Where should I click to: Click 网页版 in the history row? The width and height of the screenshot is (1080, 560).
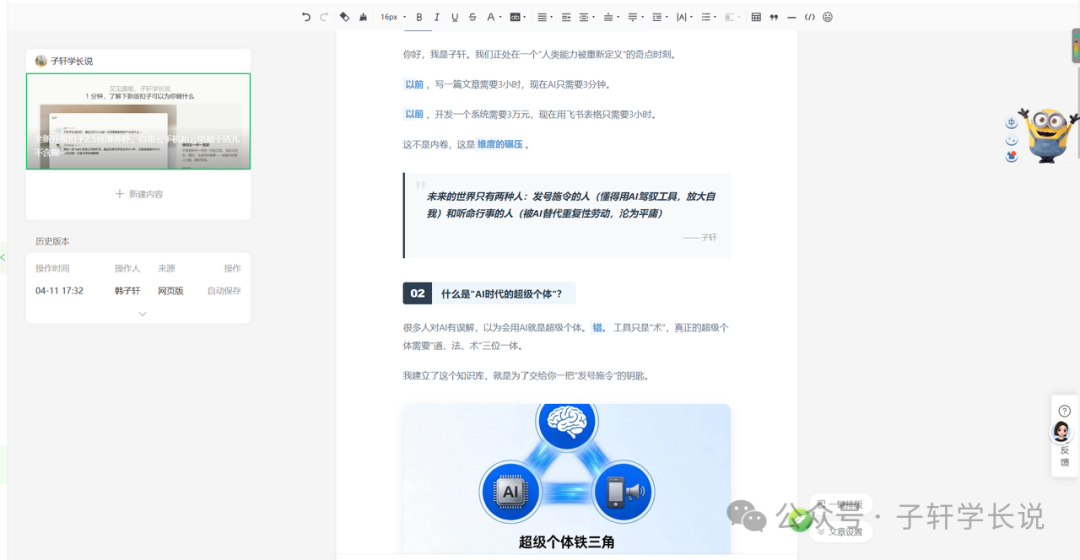171,291
